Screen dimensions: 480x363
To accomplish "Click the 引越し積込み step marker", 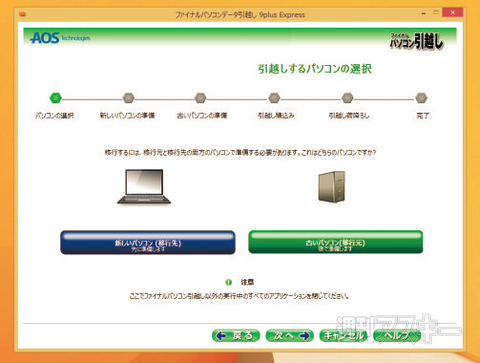I will (274, 98).
